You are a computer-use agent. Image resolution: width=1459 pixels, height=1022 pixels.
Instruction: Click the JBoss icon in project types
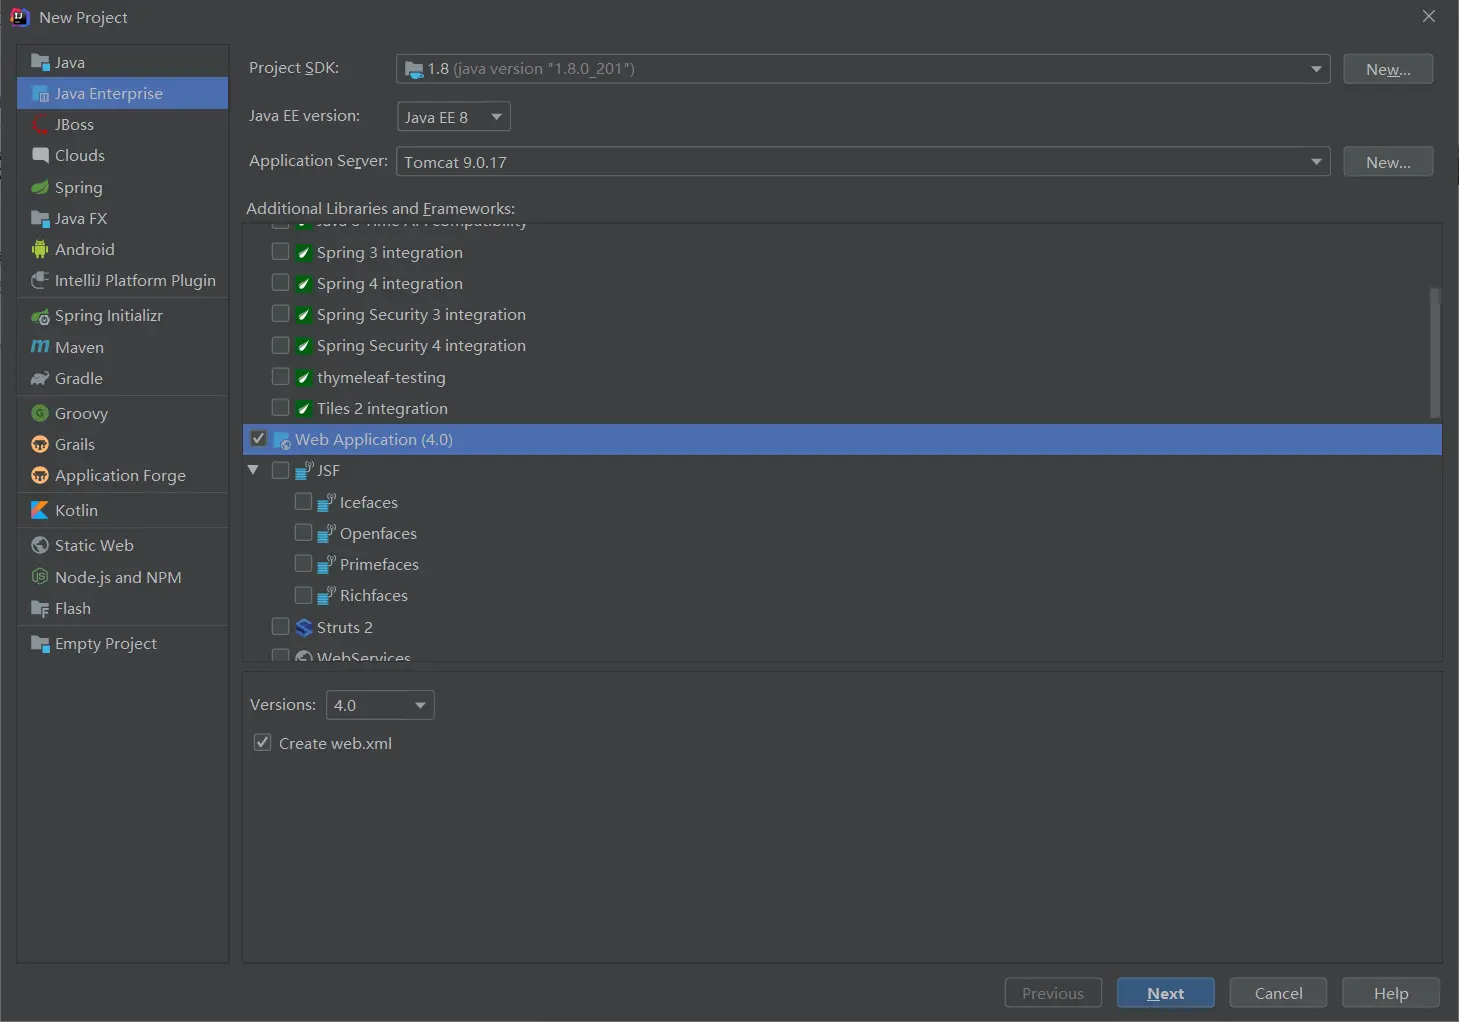click(40, 125)
